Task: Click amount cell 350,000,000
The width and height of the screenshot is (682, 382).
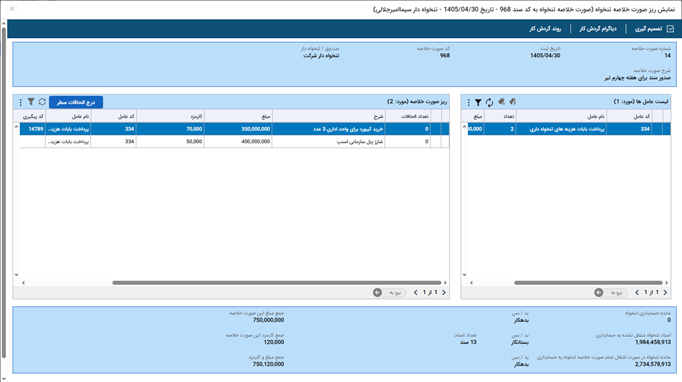Action: point(238,129)
